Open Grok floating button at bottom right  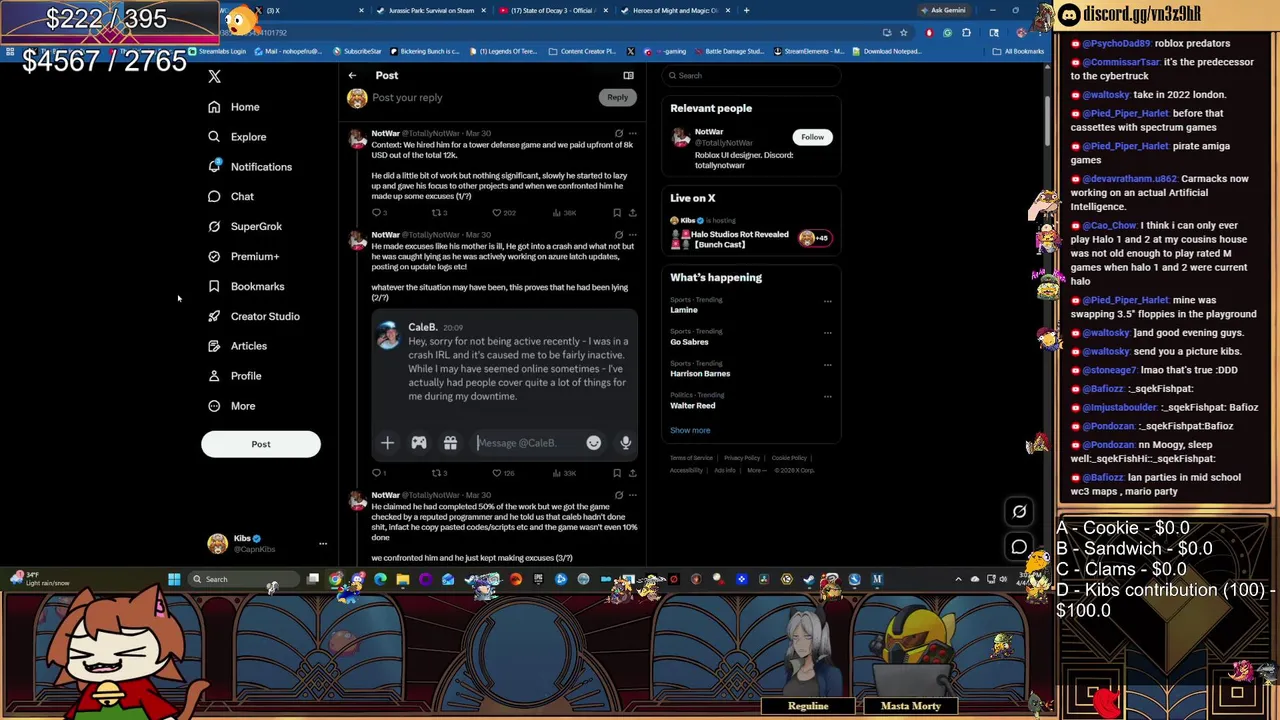tap(1019, 512)
